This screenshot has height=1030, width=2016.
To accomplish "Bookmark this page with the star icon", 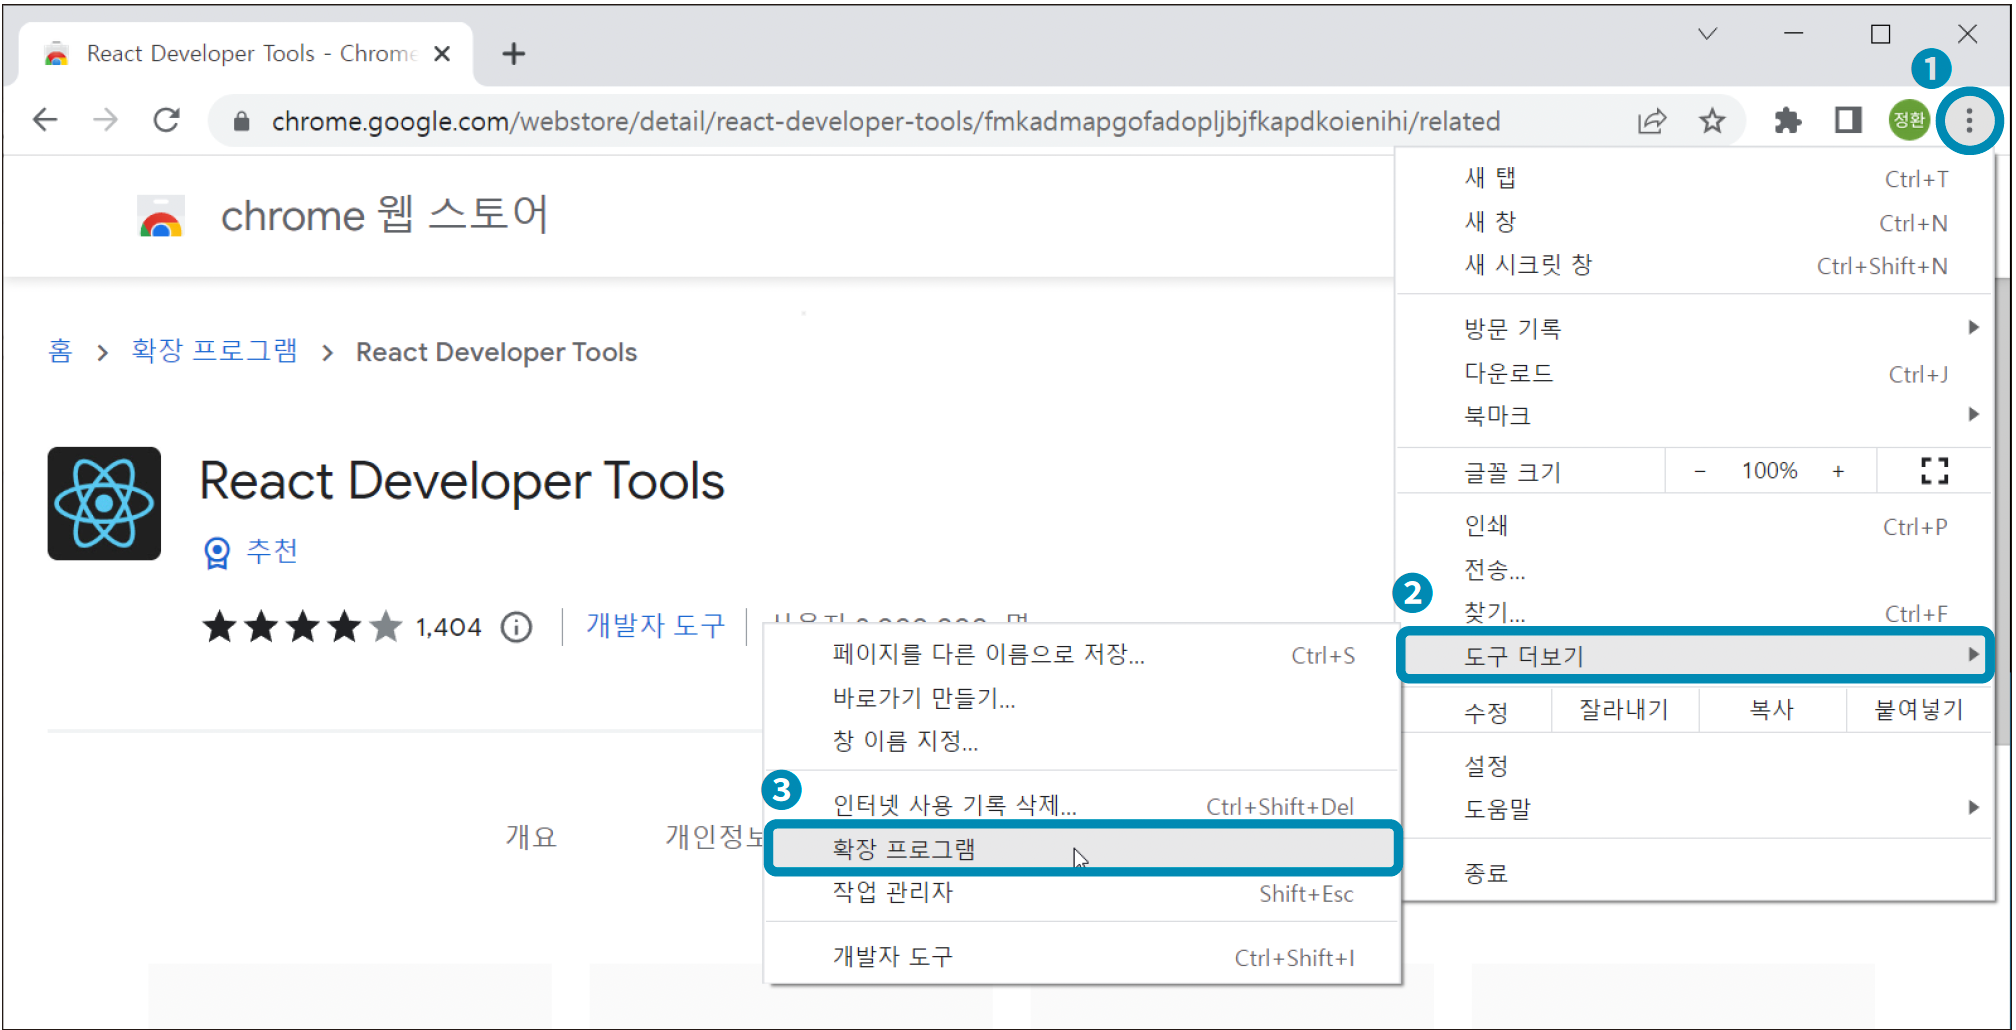I will (1712, 121).
